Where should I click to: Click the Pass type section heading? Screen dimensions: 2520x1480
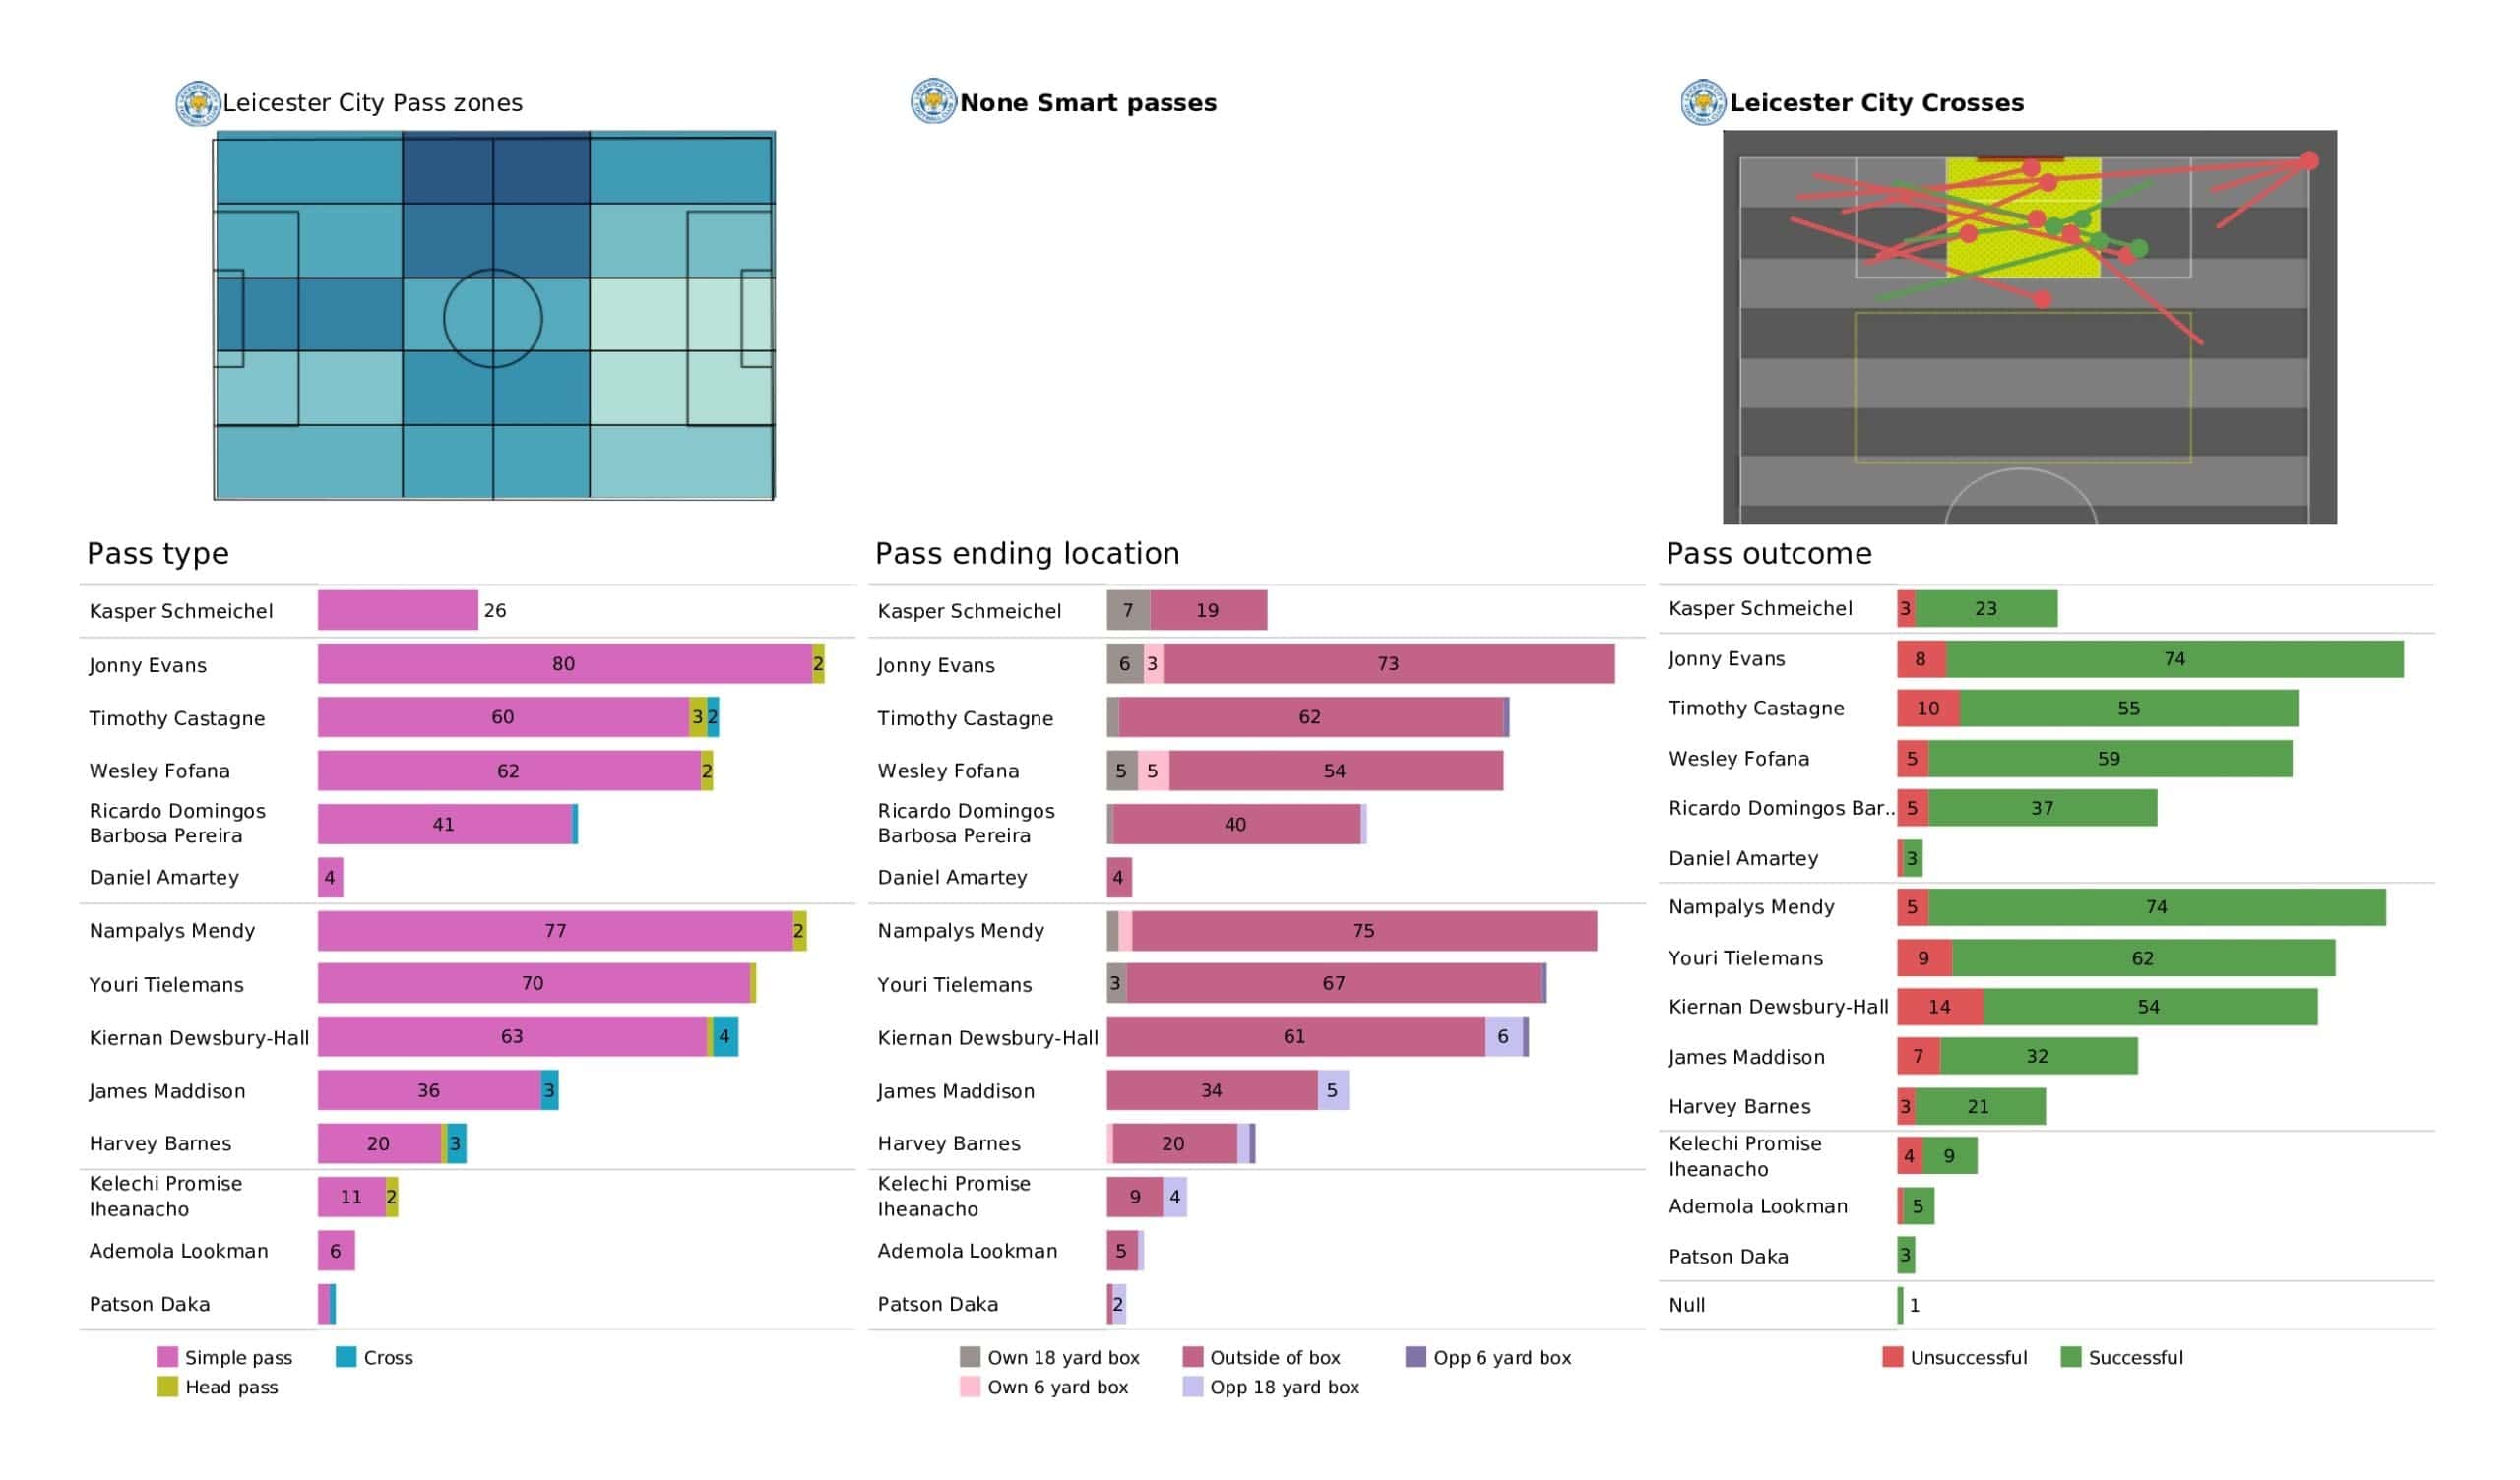(158, 553)
